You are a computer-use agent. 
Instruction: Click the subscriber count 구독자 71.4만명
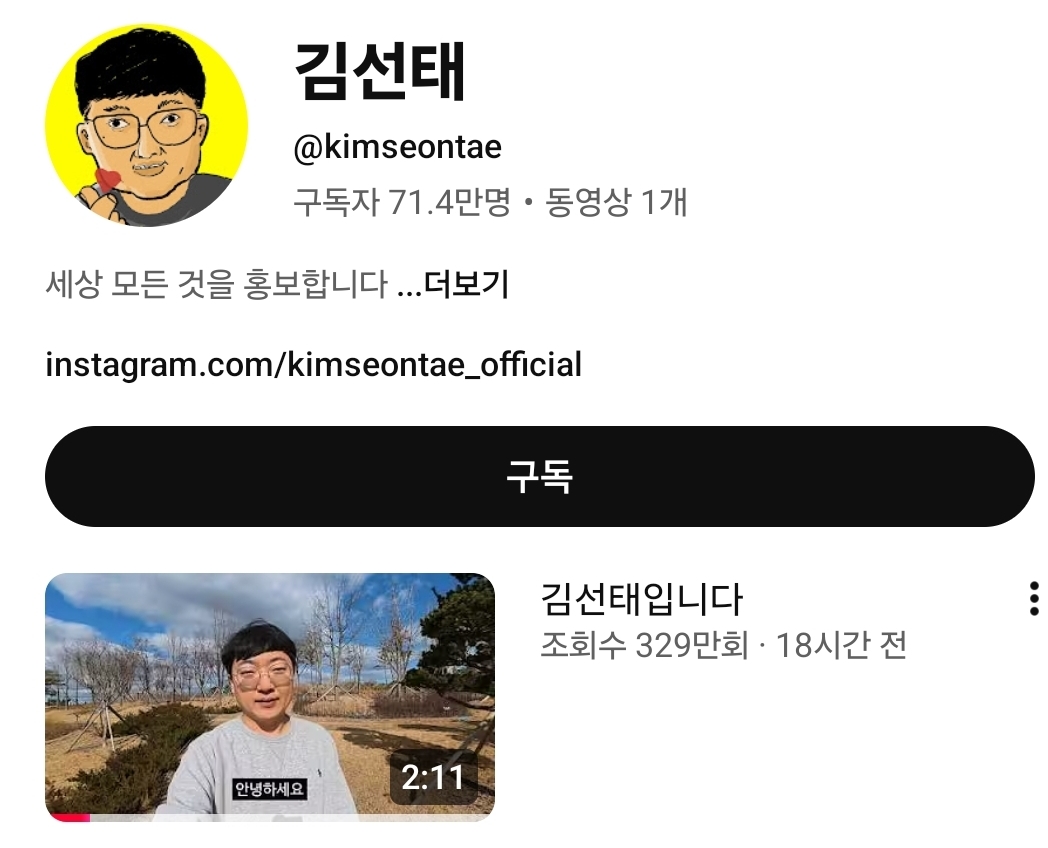click(x=402, y=202)
